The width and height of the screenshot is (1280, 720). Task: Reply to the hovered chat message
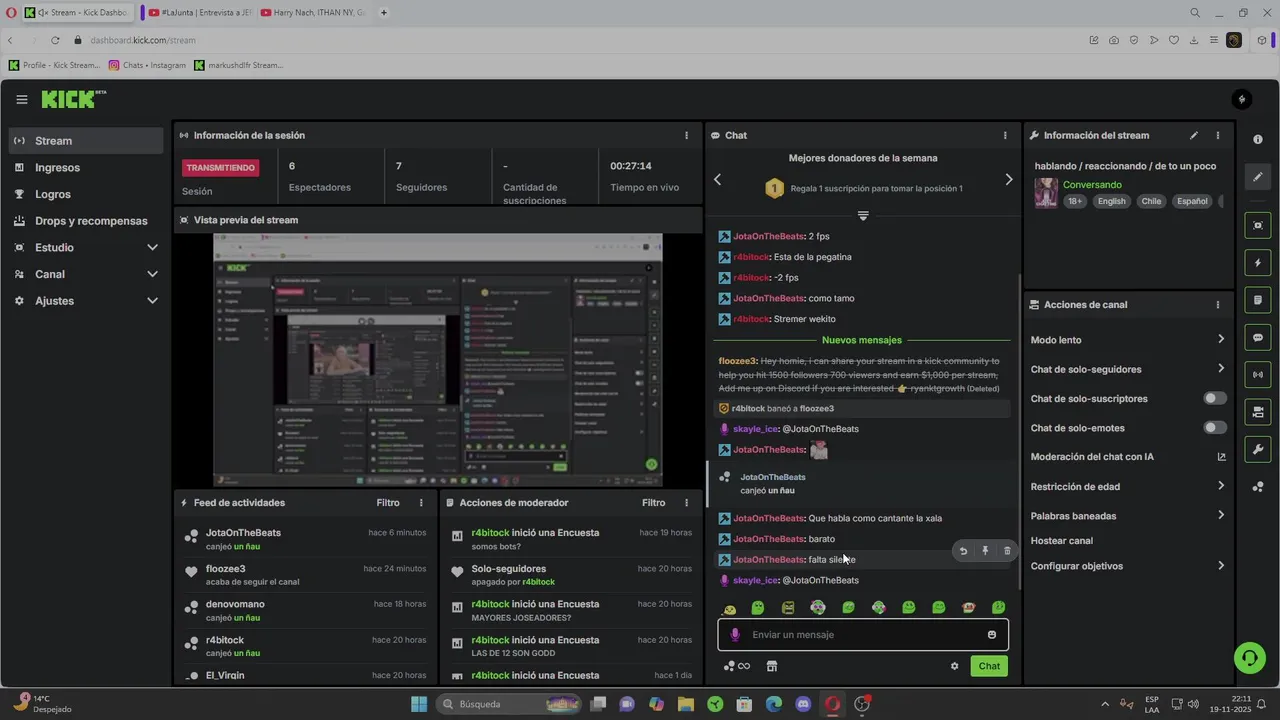click(963, 551)
